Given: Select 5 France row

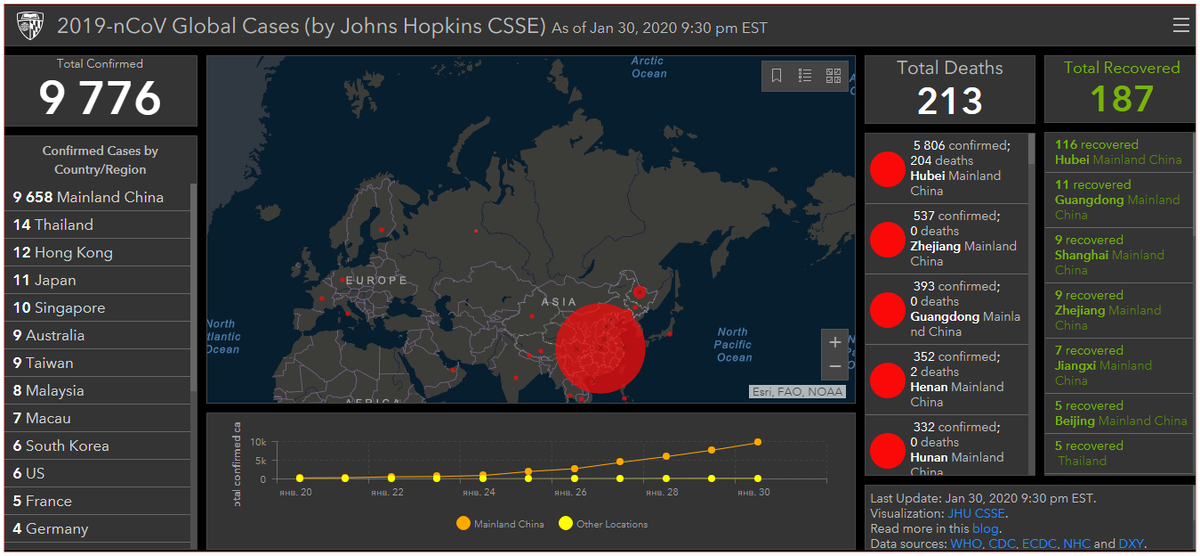Looking at the screenshot, I should click(97, 501).
